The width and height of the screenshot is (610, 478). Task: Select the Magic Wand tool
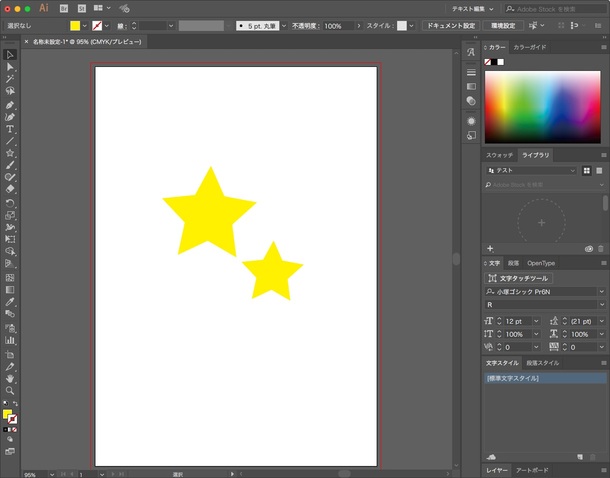tap(10, 79)
